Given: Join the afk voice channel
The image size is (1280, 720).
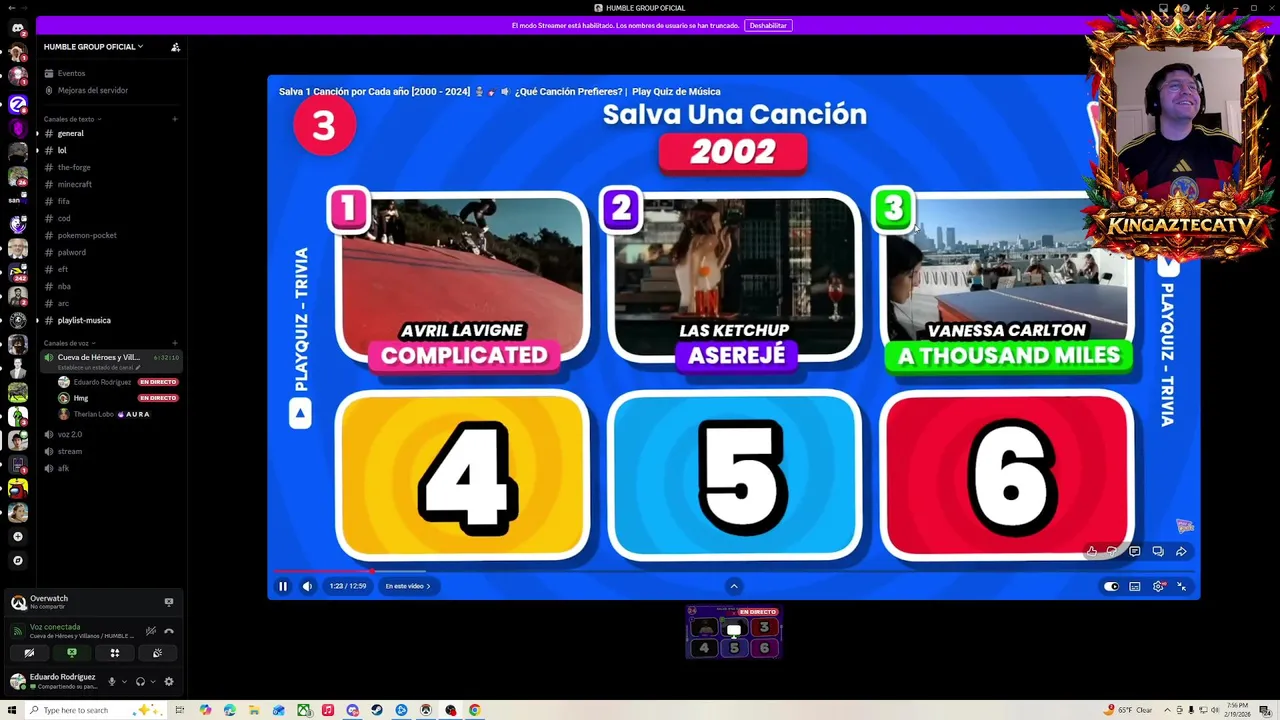Looking at the screenshot, I should (110, 468).
